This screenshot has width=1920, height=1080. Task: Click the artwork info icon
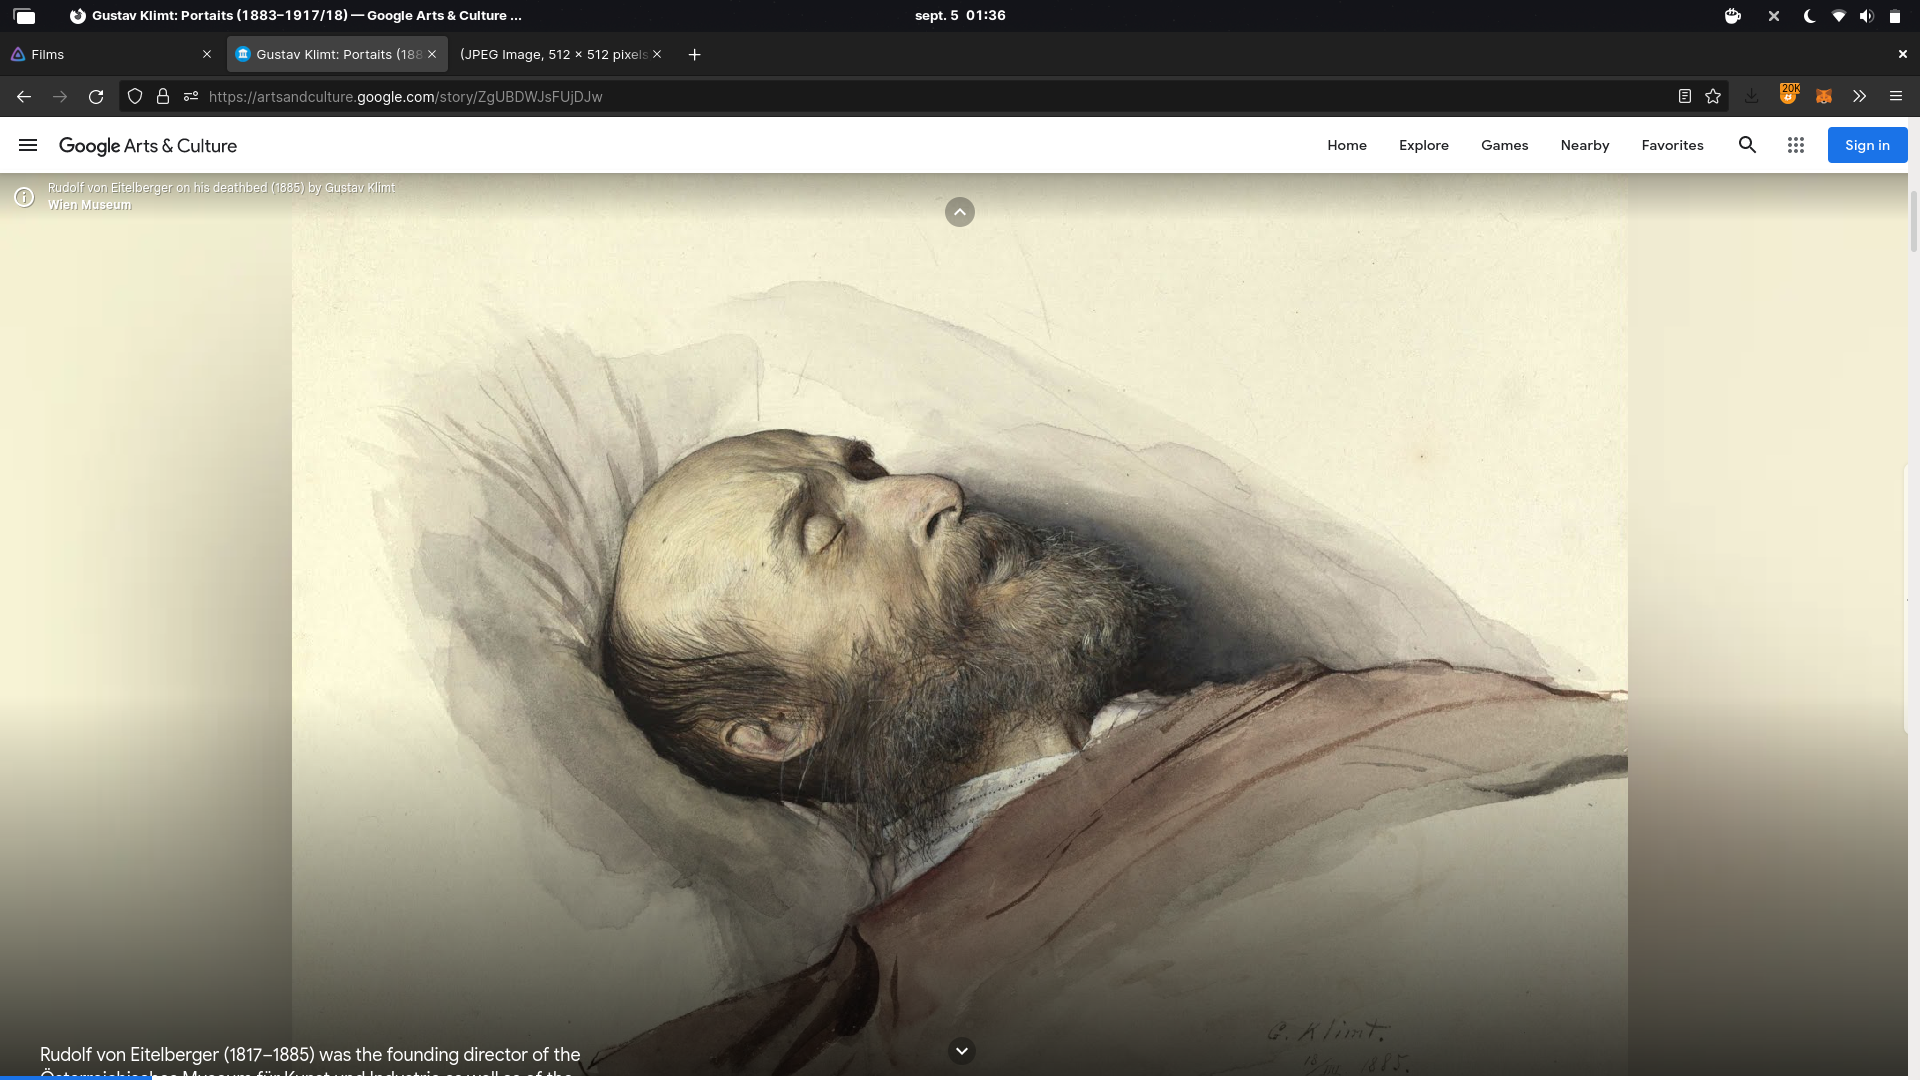24,197
